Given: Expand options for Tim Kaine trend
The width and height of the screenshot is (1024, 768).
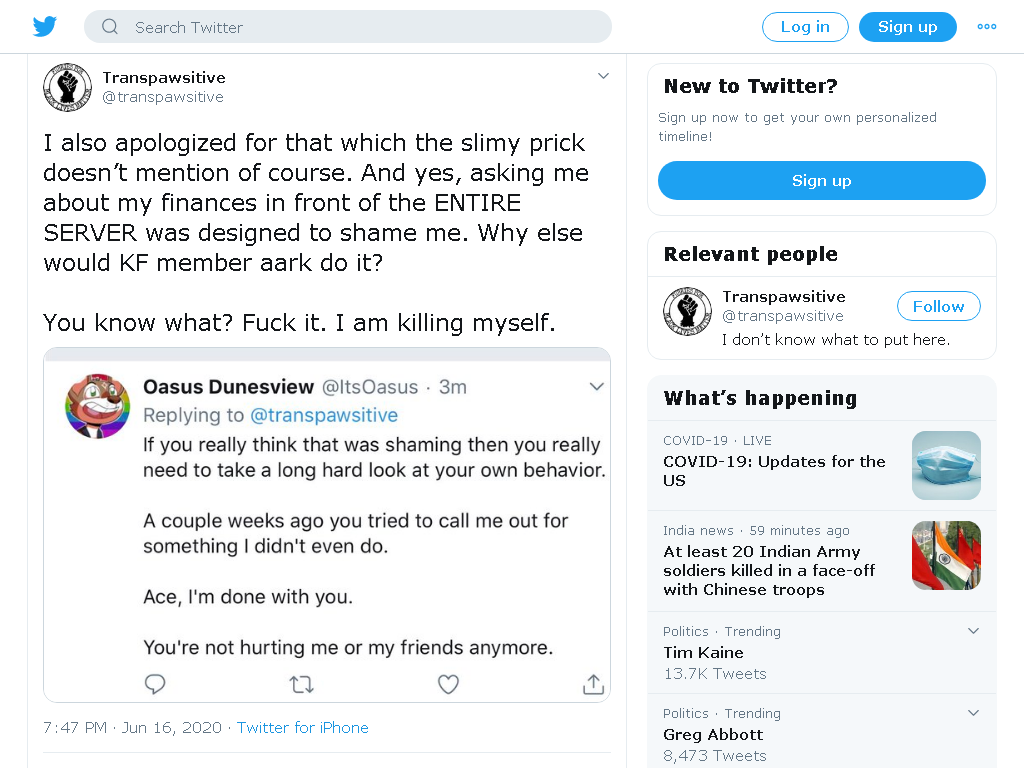Looking at the screenshot, I should tap(973, 631).
